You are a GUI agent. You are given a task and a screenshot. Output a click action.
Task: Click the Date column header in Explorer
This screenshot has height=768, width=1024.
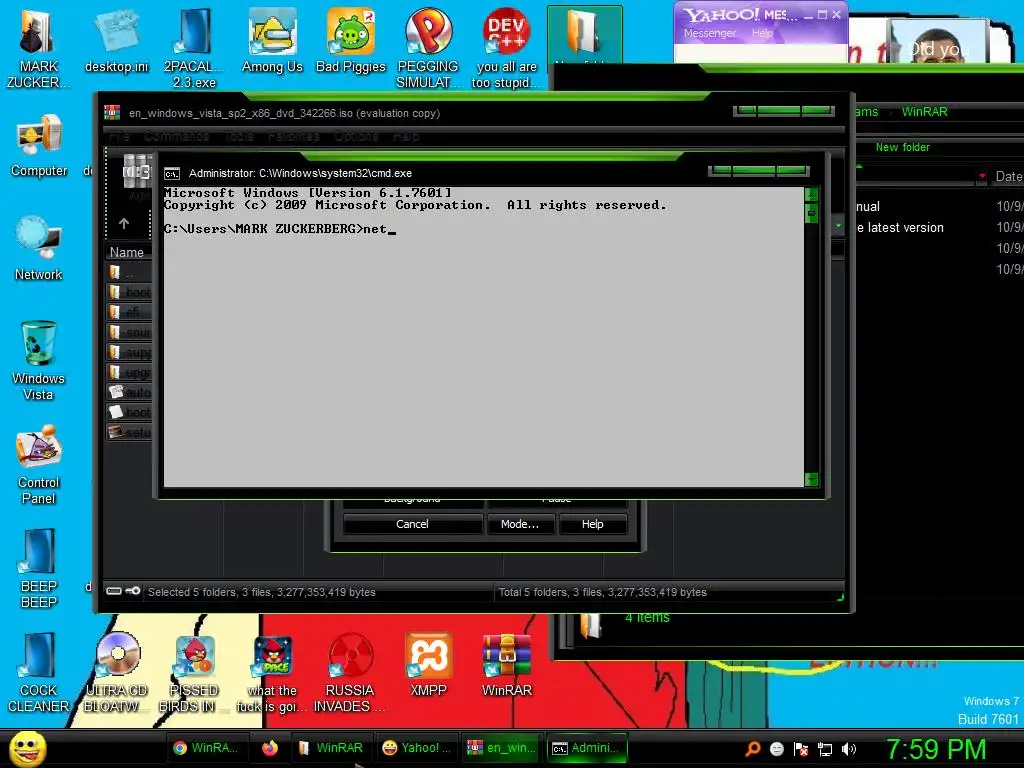click(x=1008, y=176)
